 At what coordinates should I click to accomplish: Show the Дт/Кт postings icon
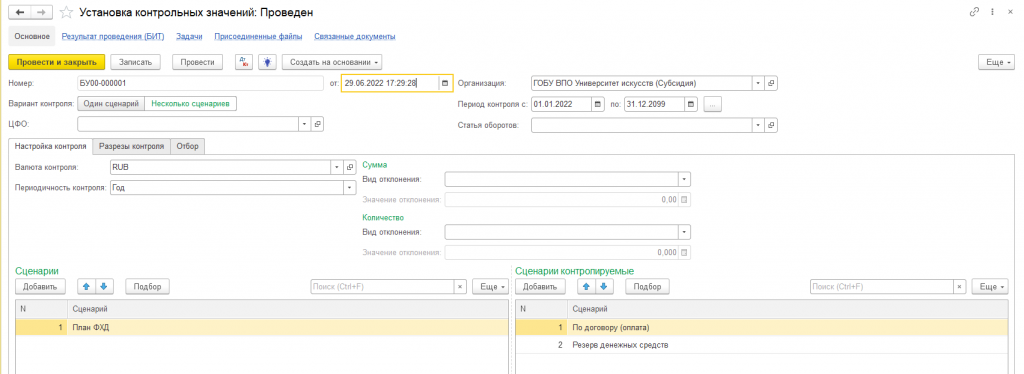(244, 62)
